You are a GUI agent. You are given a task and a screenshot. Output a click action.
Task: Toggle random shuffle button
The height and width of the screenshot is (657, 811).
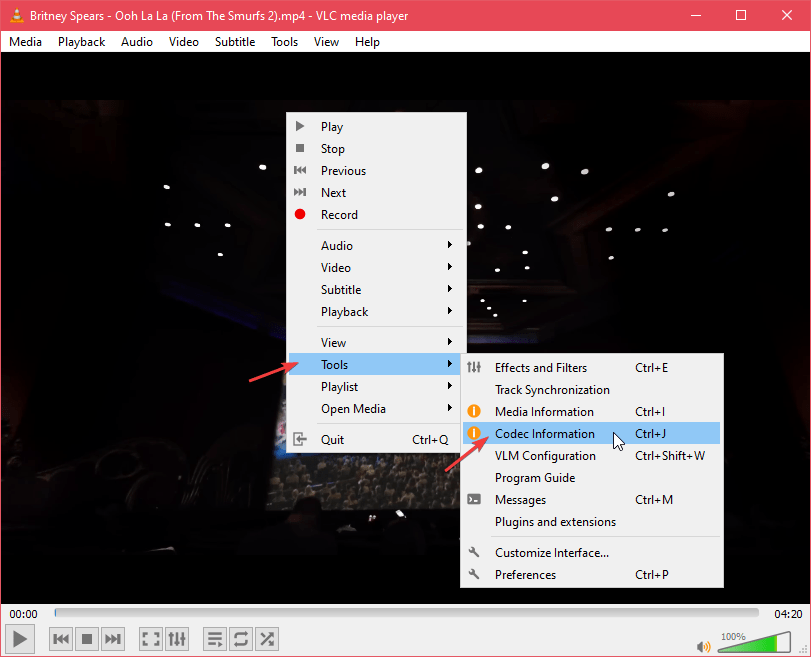point(266,638)
